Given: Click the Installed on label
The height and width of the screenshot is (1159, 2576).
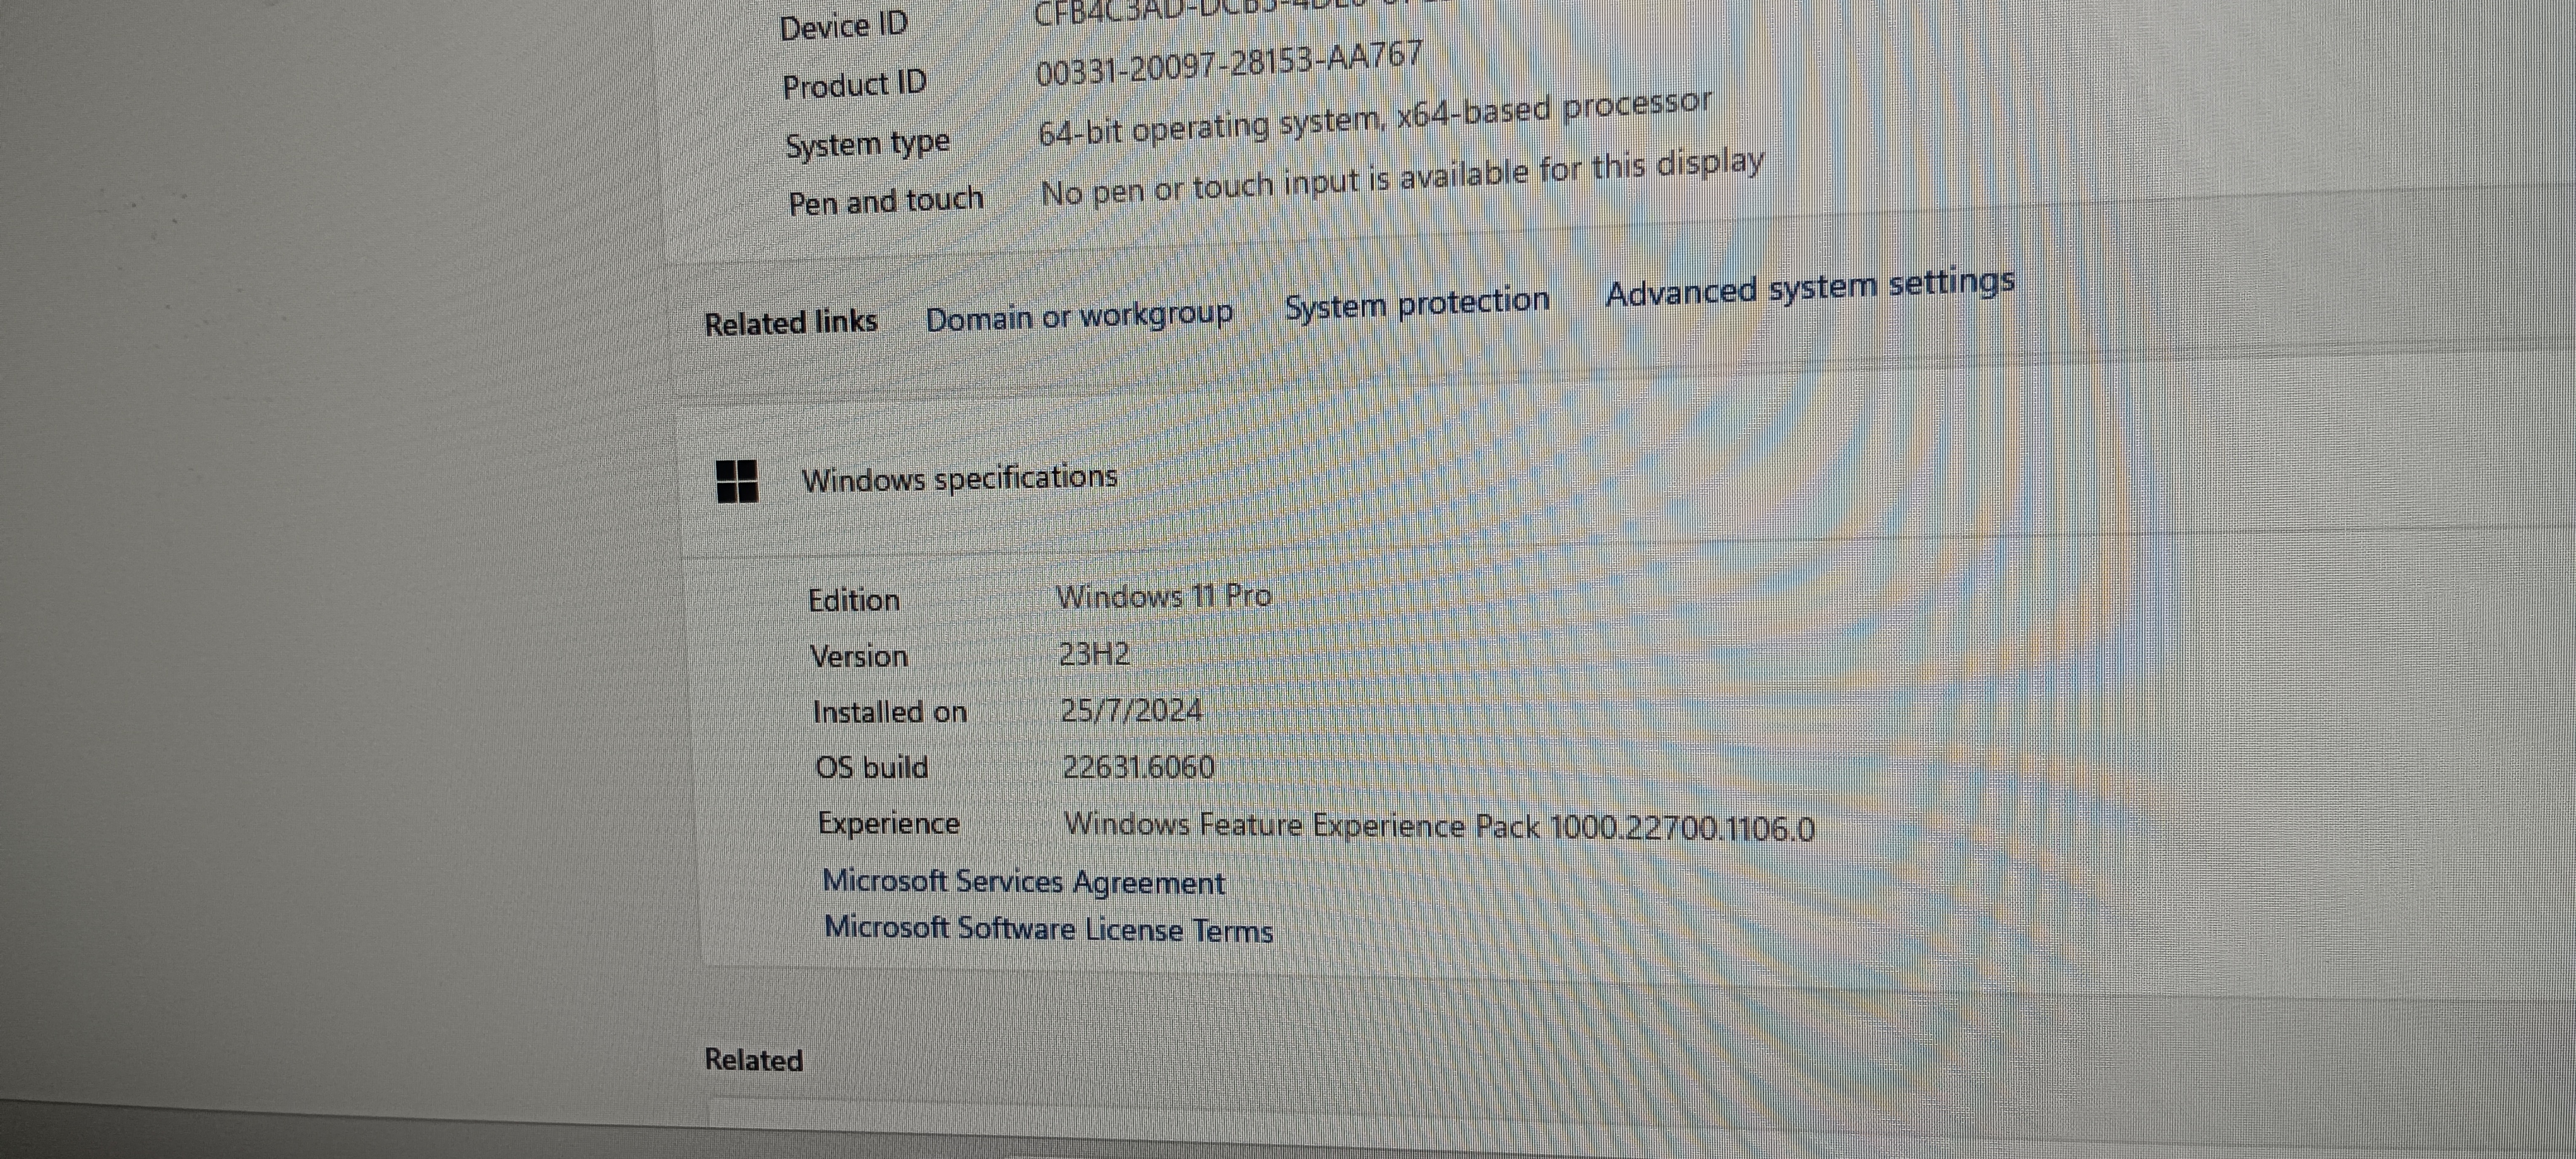Looking at the screenshot, I should pos(890,712).
